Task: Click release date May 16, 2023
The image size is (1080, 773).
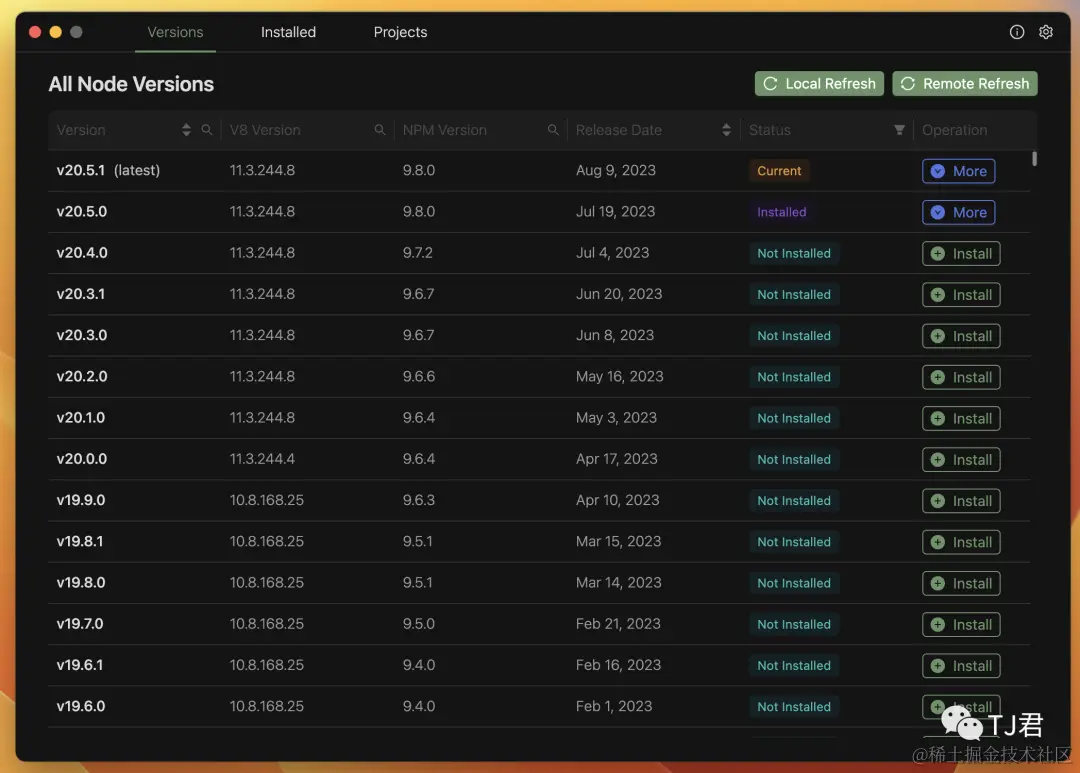Action: pyautogui.click(x=619, y=376)
